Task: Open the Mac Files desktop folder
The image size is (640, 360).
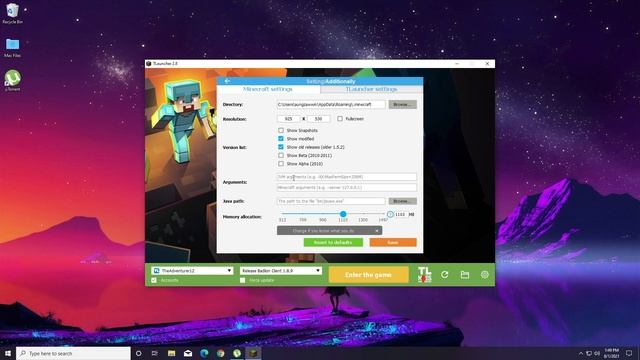Action: (12, 47)
